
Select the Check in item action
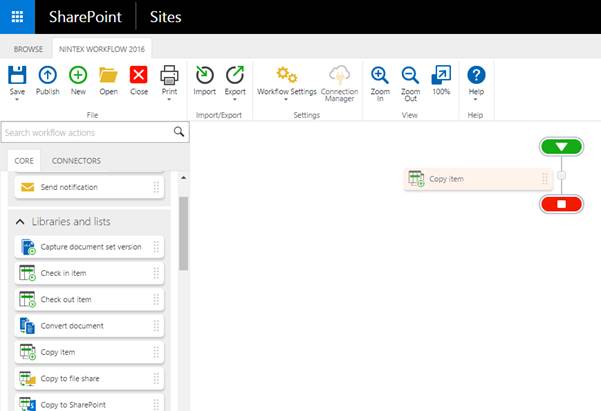tap(89, 273)
